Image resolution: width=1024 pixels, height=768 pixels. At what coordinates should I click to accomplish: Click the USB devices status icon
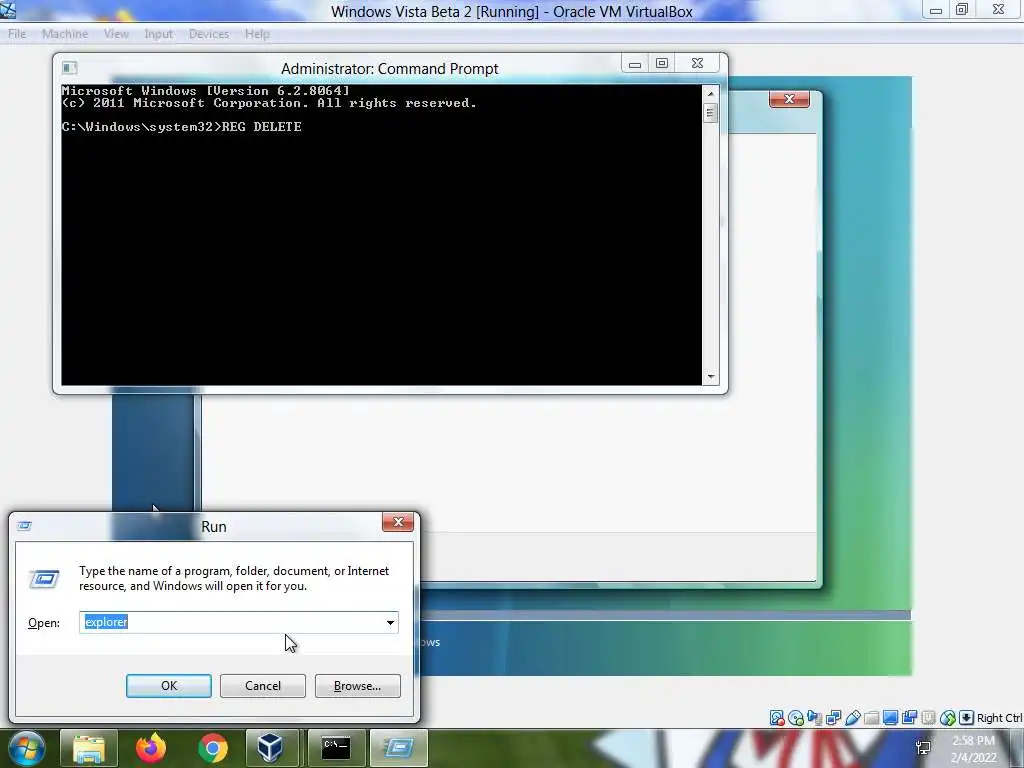click(x=852, y=718)
